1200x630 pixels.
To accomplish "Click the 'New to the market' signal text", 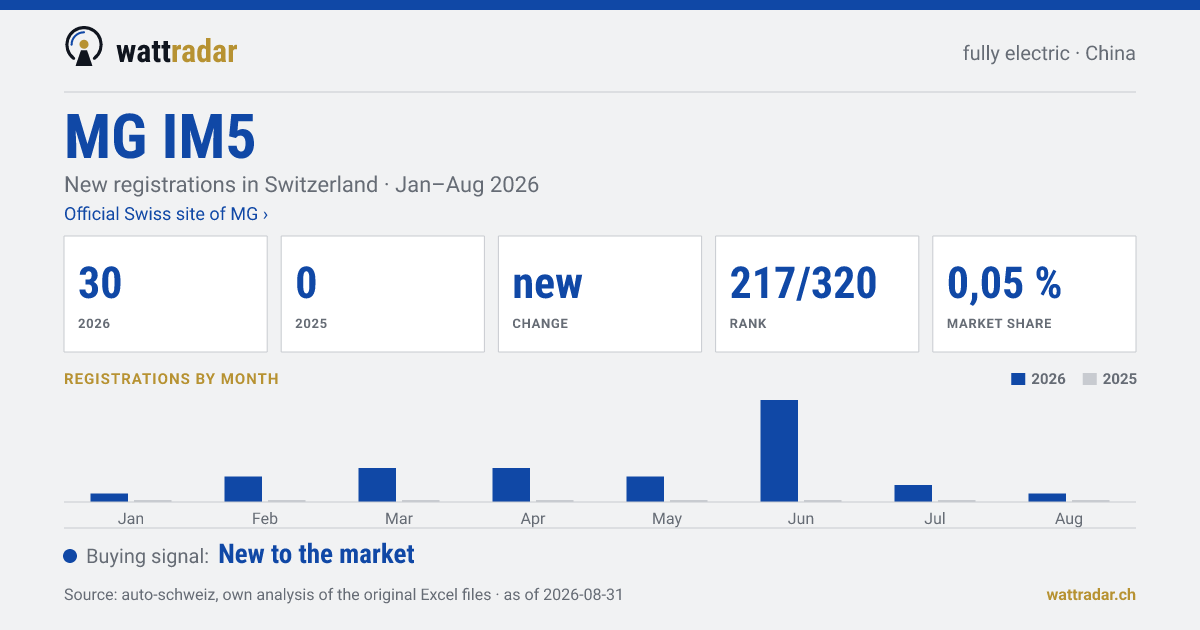I will pos(316,554).
